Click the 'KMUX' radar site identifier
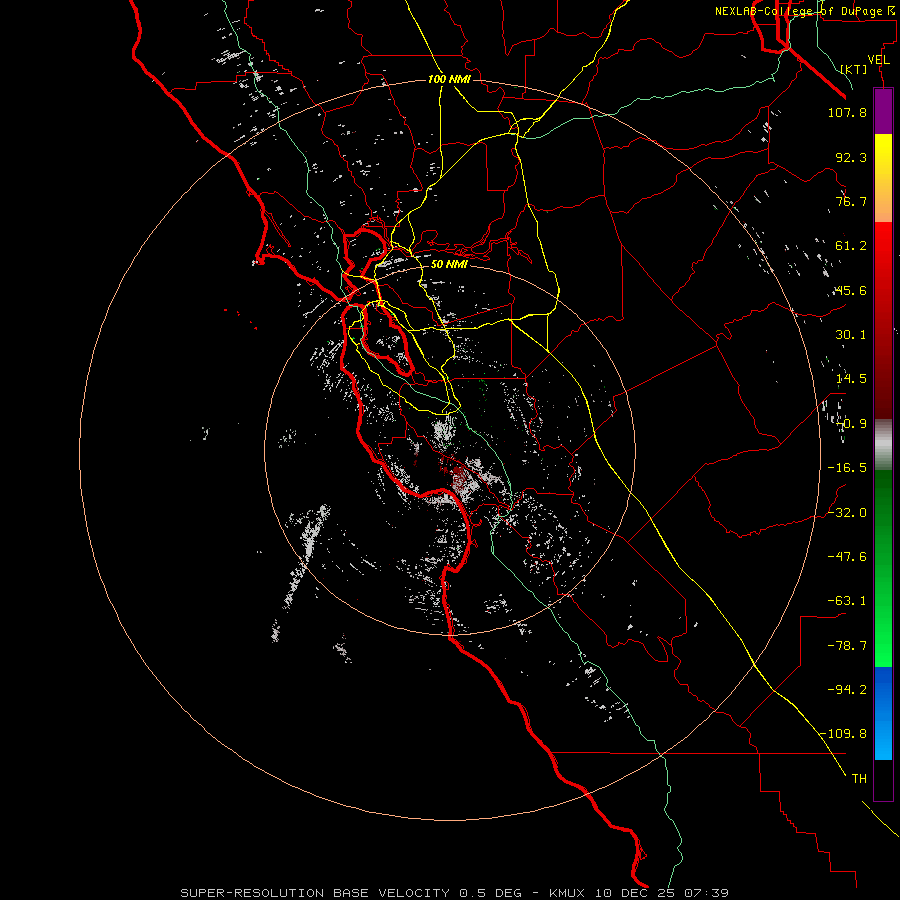 pos(569,893)
